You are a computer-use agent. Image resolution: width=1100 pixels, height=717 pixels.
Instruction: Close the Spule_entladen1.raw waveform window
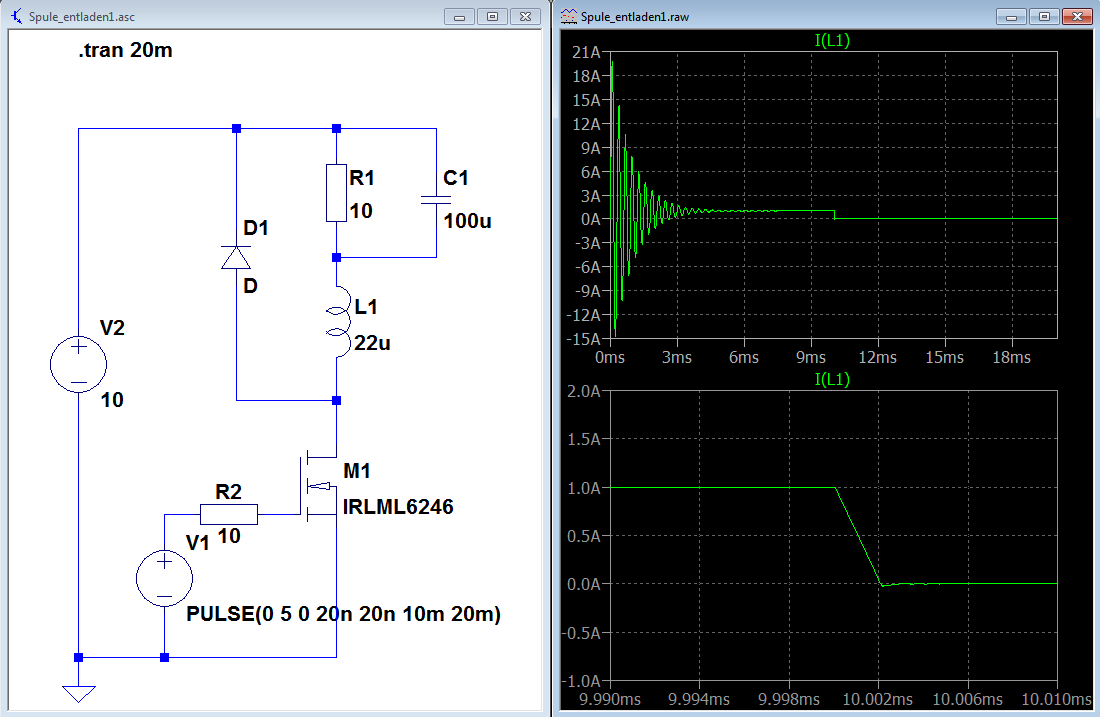tap(1078, 17)
